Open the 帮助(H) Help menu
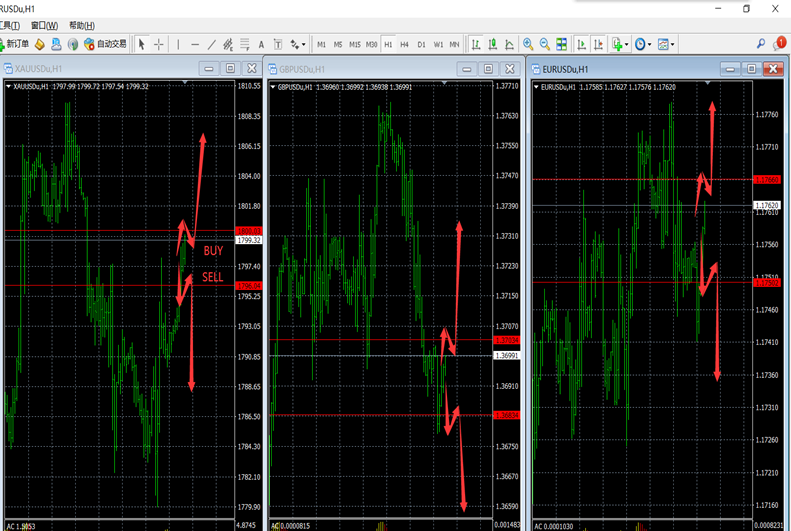Viewport: 791px width, 531px height. point(82,25)
